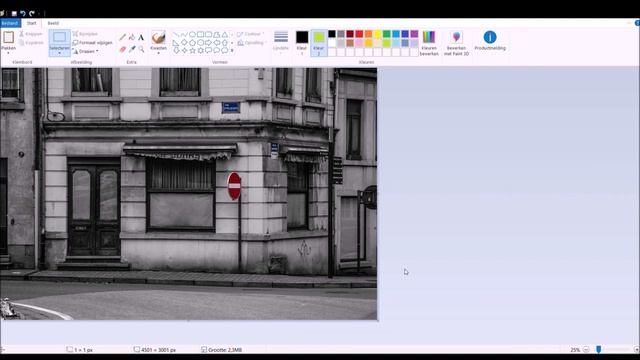640x360 pixels.
Task: Activate Kleur 2 background color
Action: [319, 42]
